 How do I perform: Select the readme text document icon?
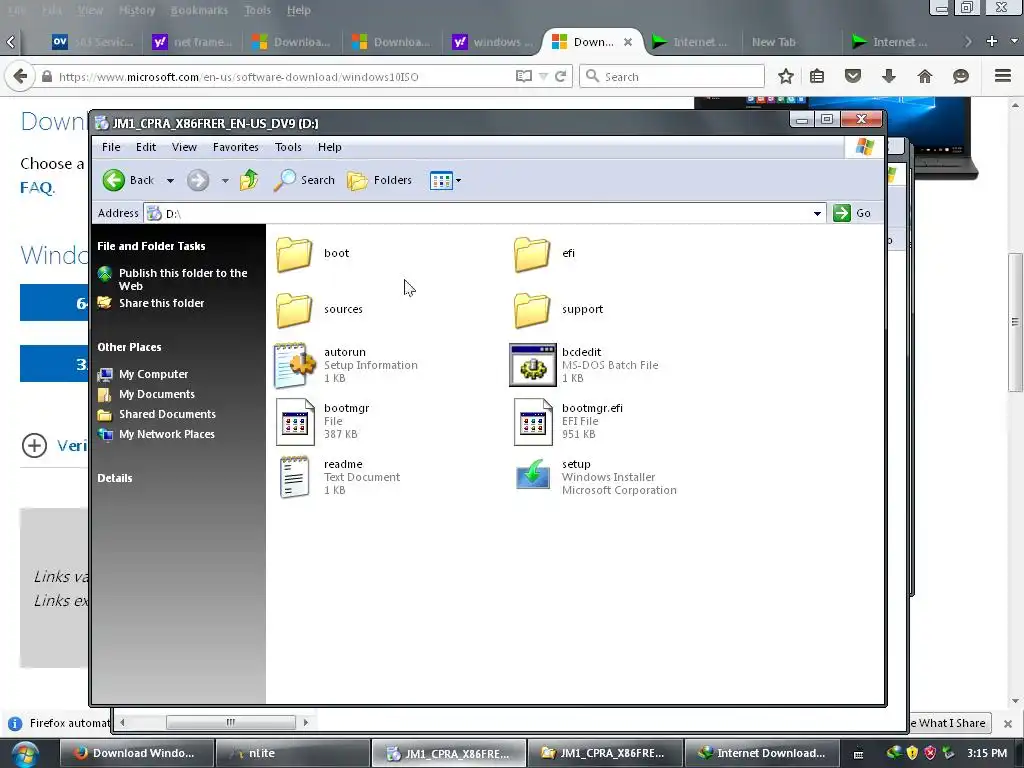click(295, 477)
